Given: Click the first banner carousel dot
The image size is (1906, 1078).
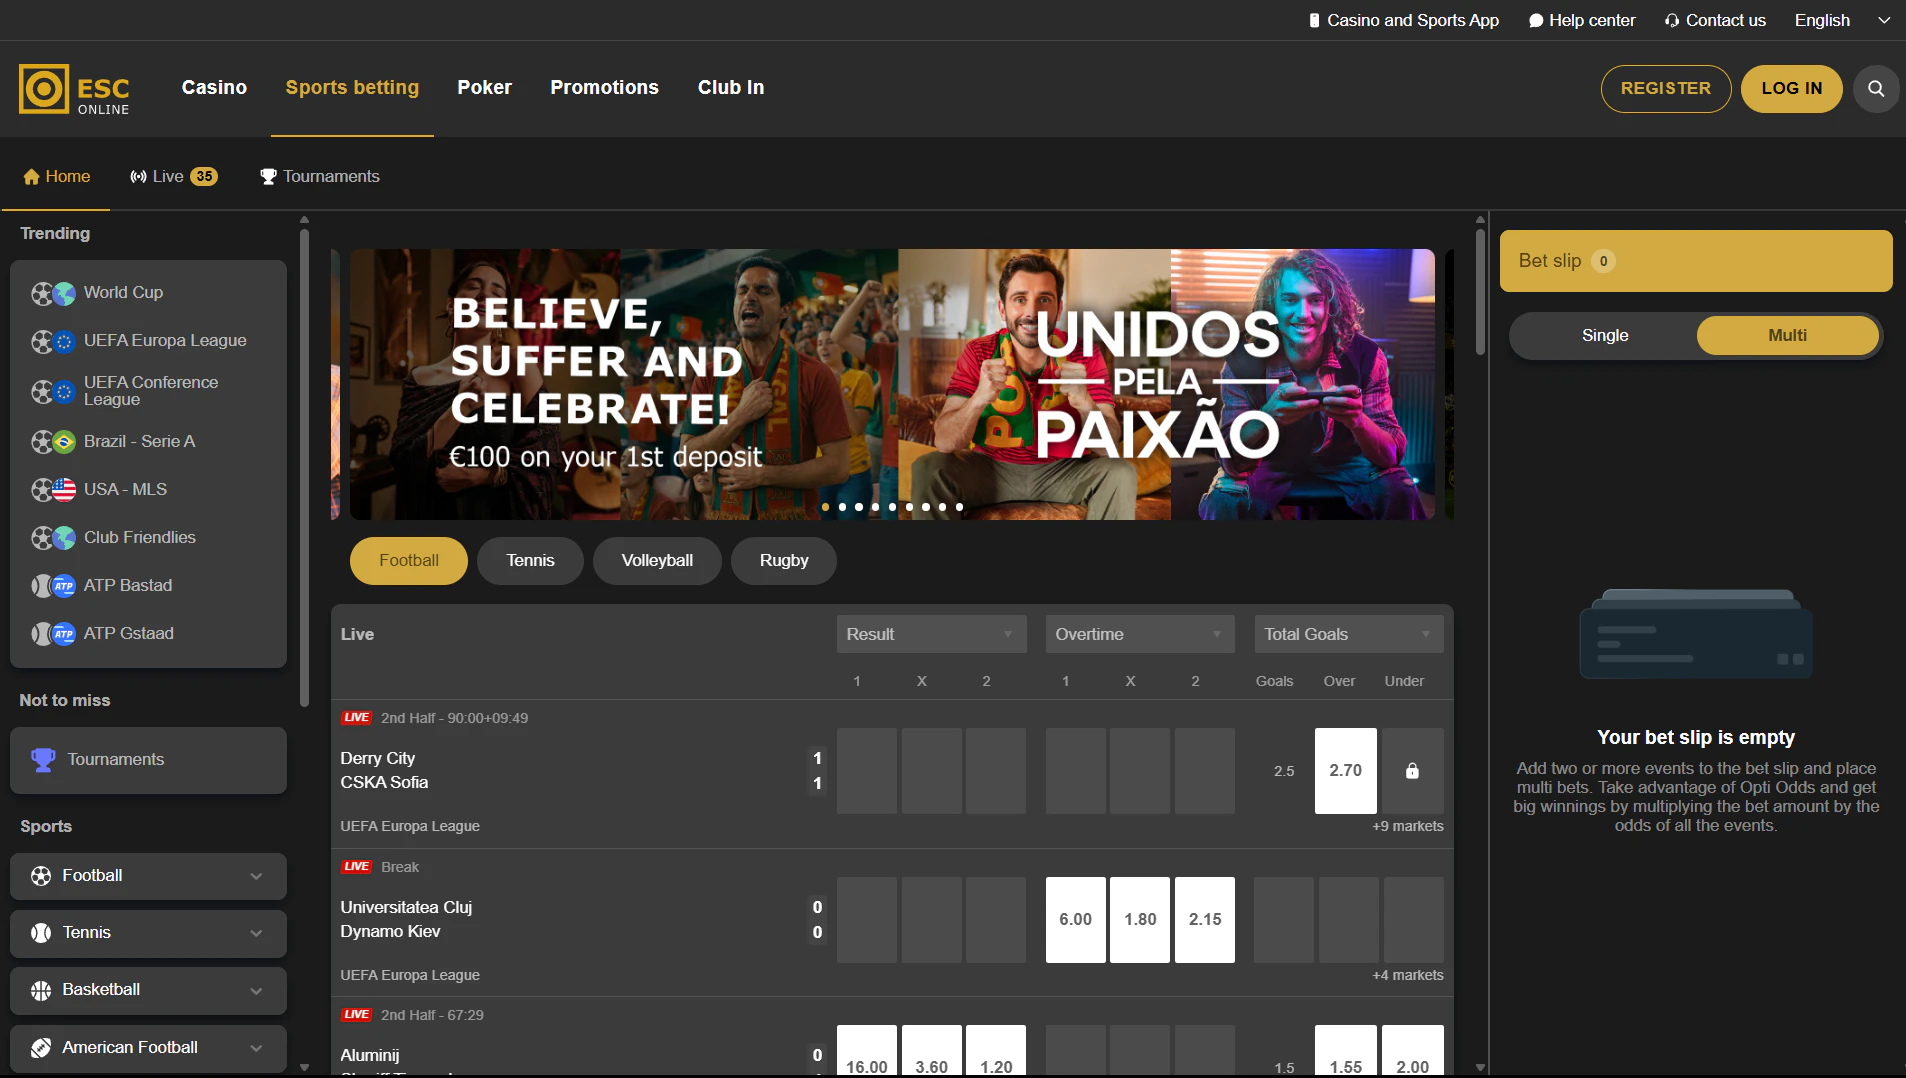Looking at the screenshot, I should tap(825, 508).
